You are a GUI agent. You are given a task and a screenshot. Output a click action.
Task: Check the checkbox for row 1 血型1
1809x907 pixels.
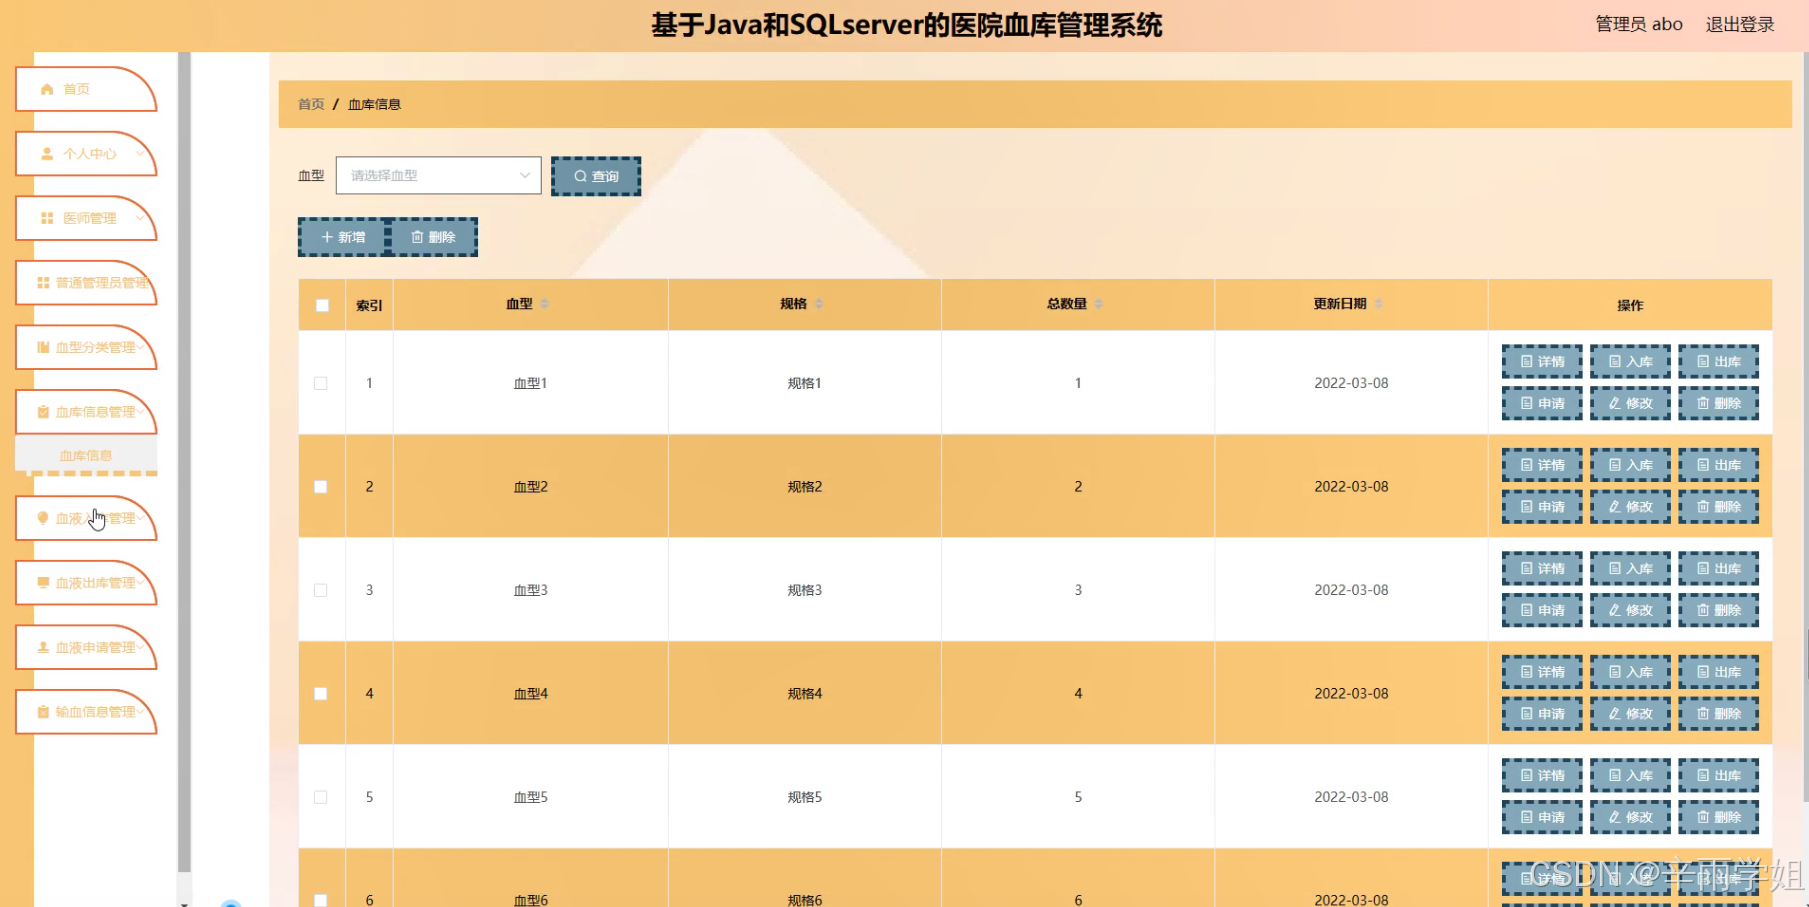click(321, 382)
